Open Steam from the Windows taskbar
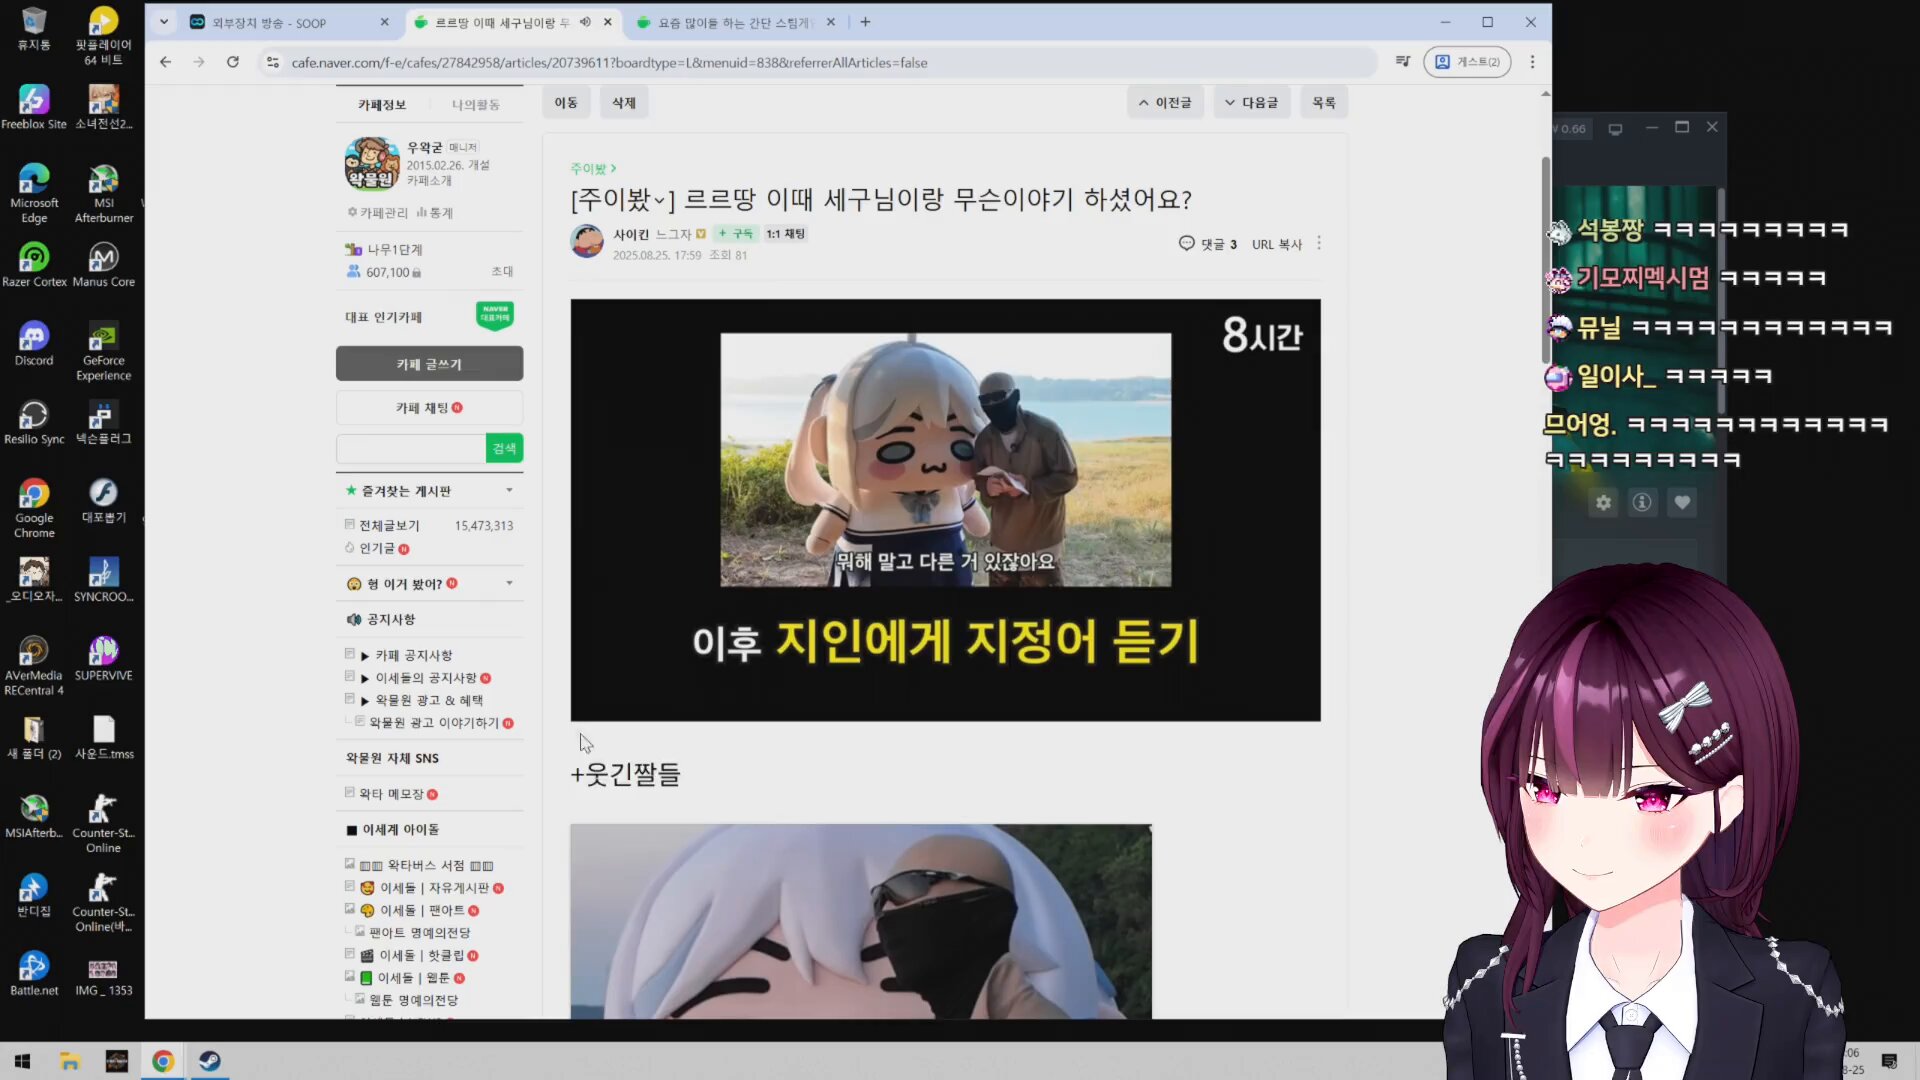 click(209, 1061)
